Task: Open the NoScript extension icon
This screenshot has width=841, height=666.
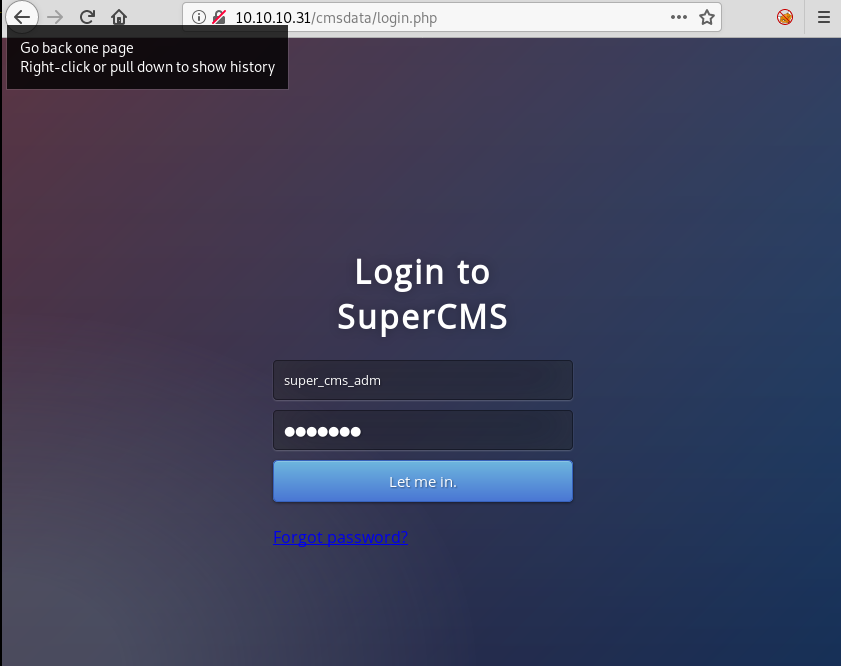Action: pos(785,17)
